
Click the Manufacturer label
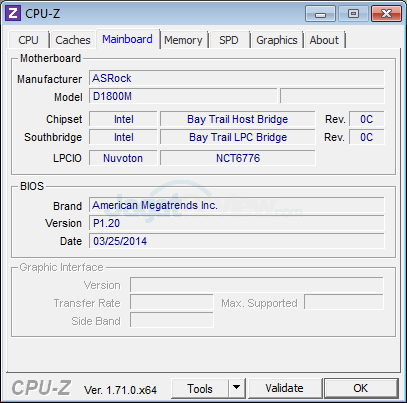[49, 79]
